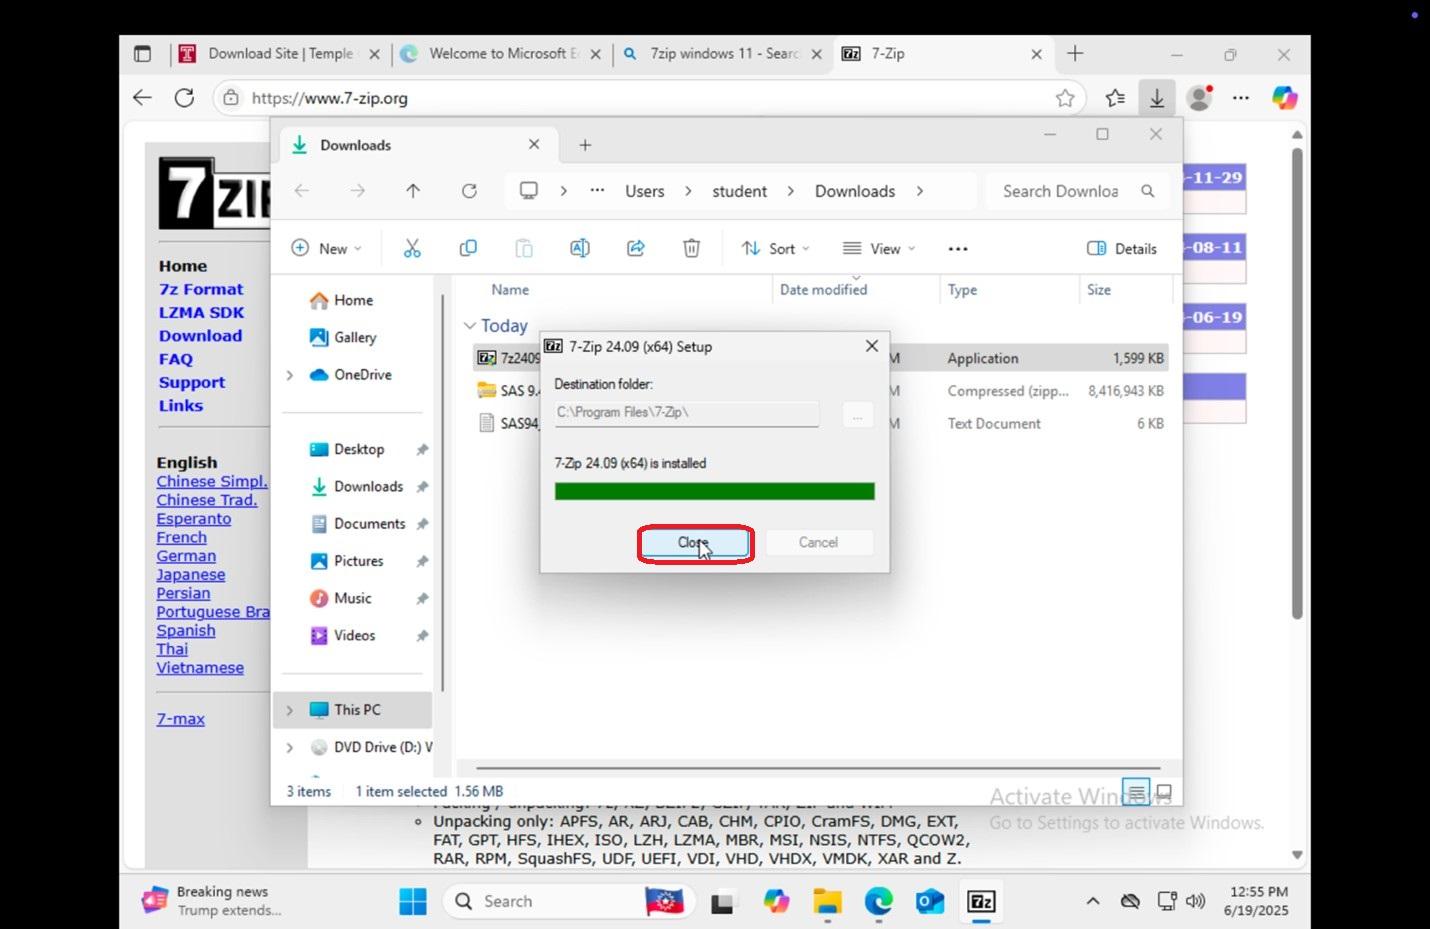The width and height of the screenshot is (1430, 929).
Task: Click the 7-max link
Action: pyautogui.click(x=180, y=718)
